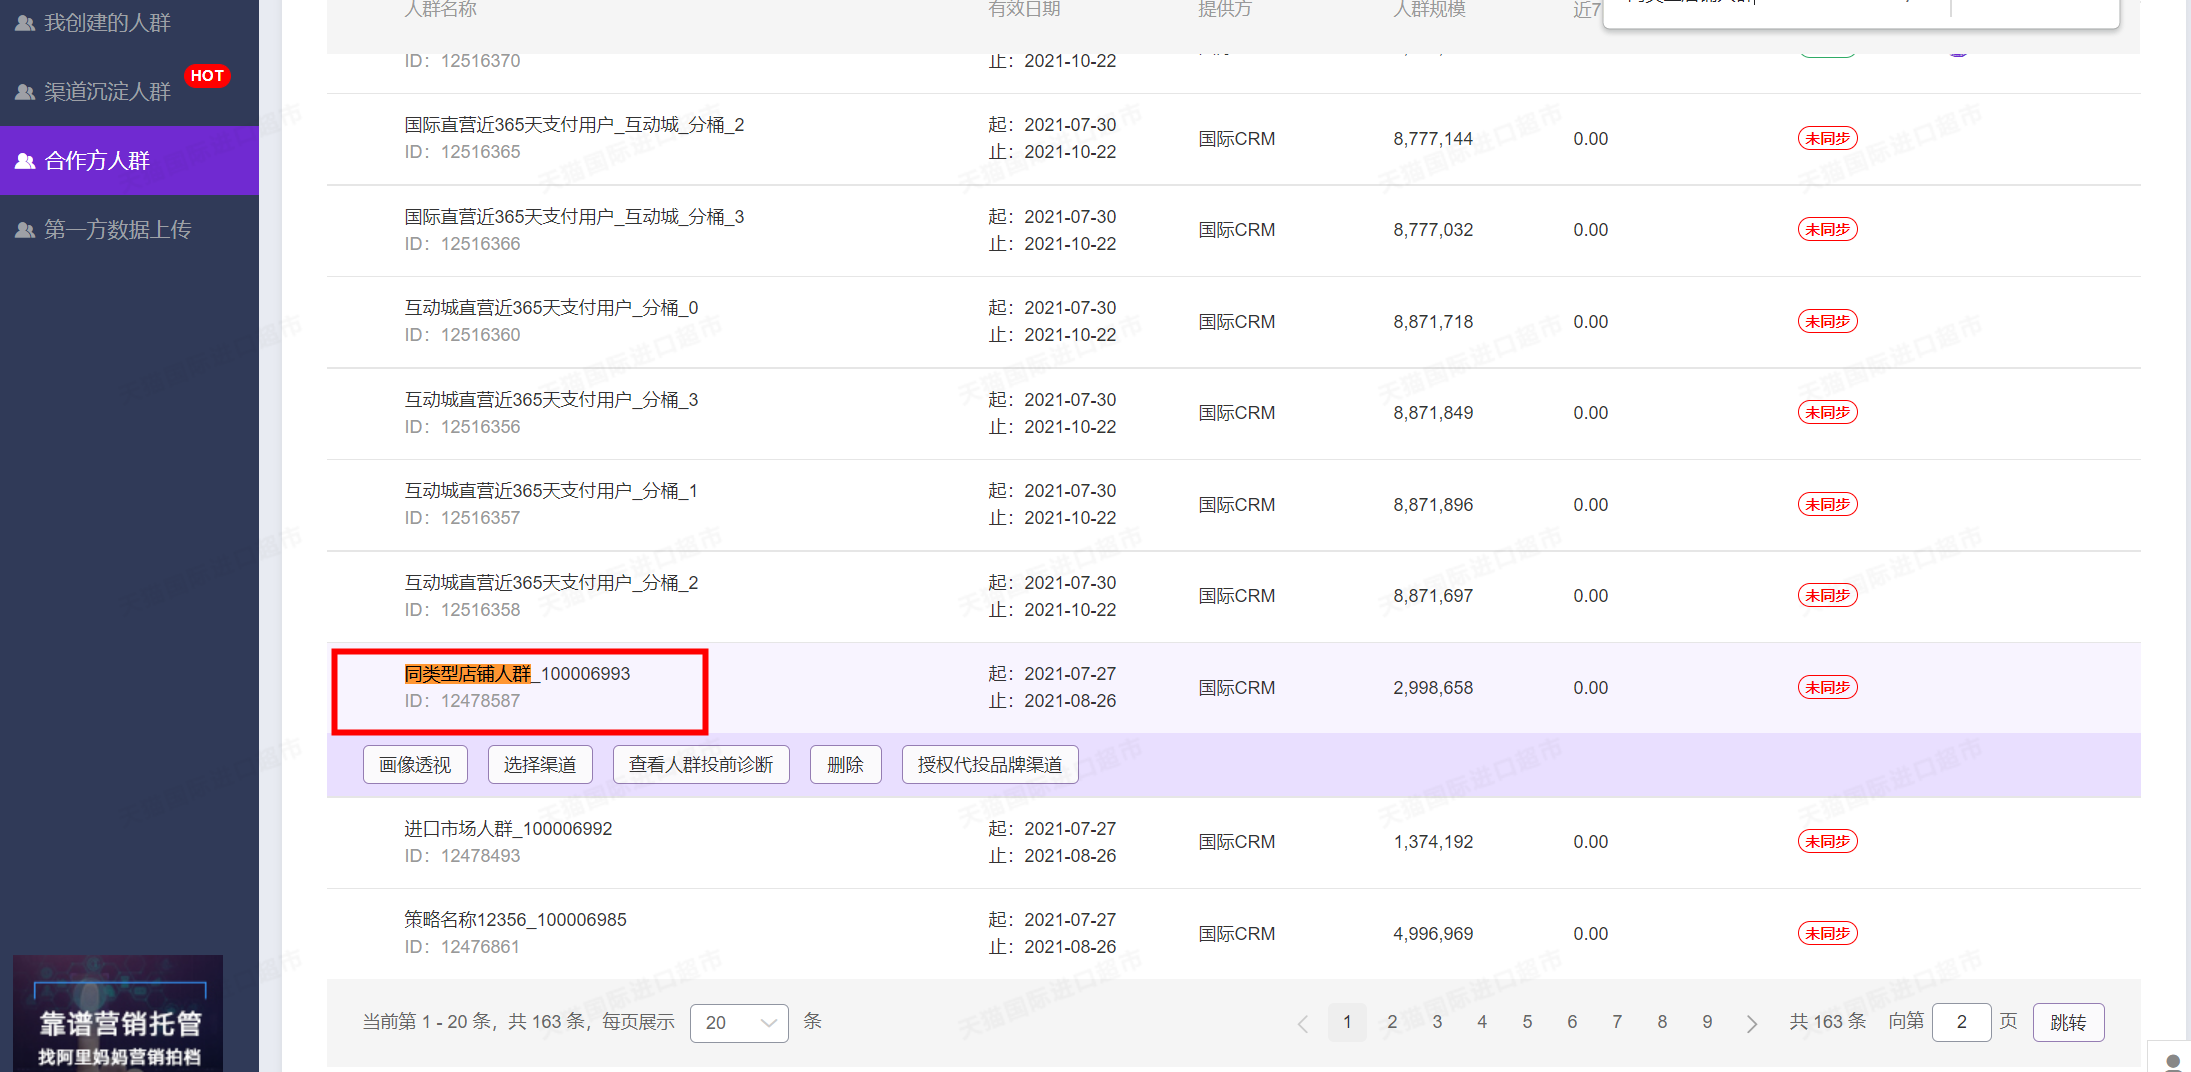
Task: Select page 3 in pagination
Action: (1437, 1022)
